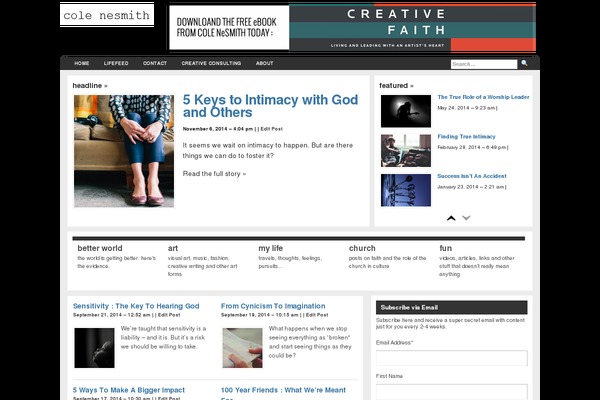Click the First Name input field
600x400 pixels.
pyautogui.click(x=452, y=392)
